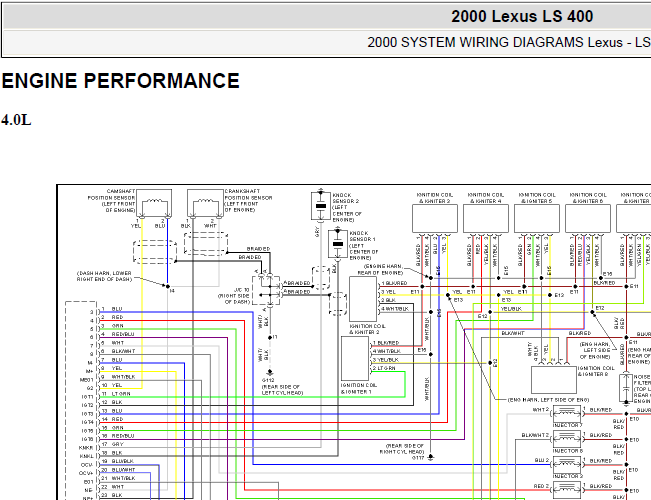Click the '18 BLK' pin label
Screen dimensions: 651x500
112,453
